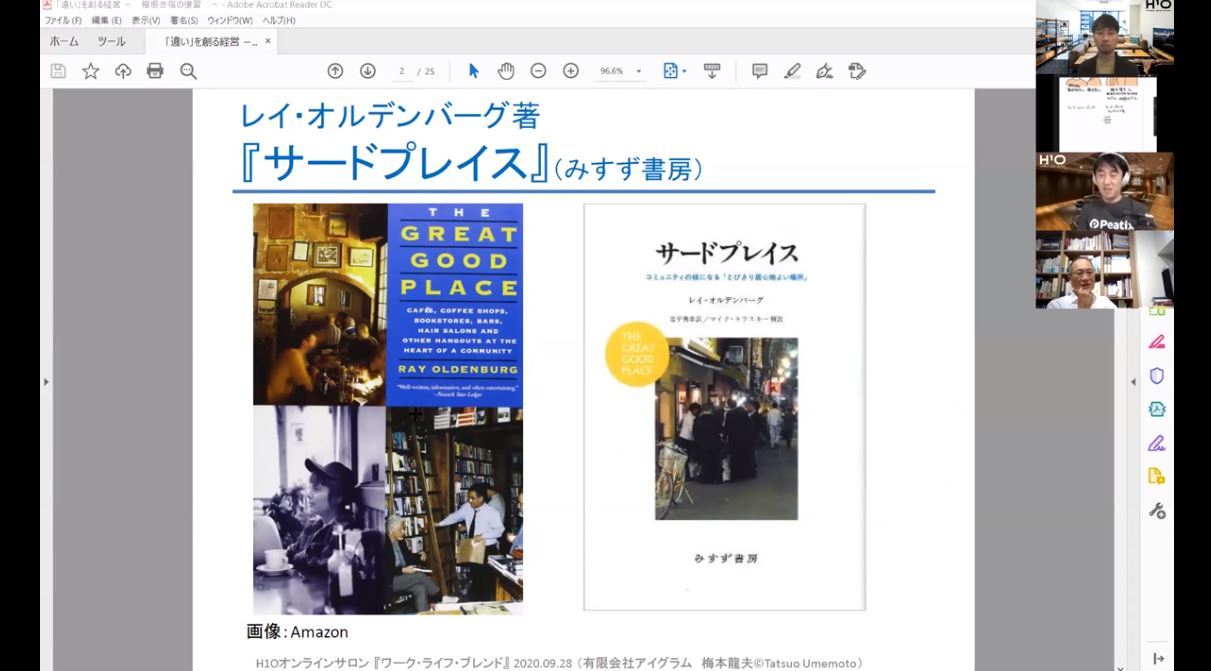
Task: Select top participant video with H1O logo
Action: (x=1104, y=37)
